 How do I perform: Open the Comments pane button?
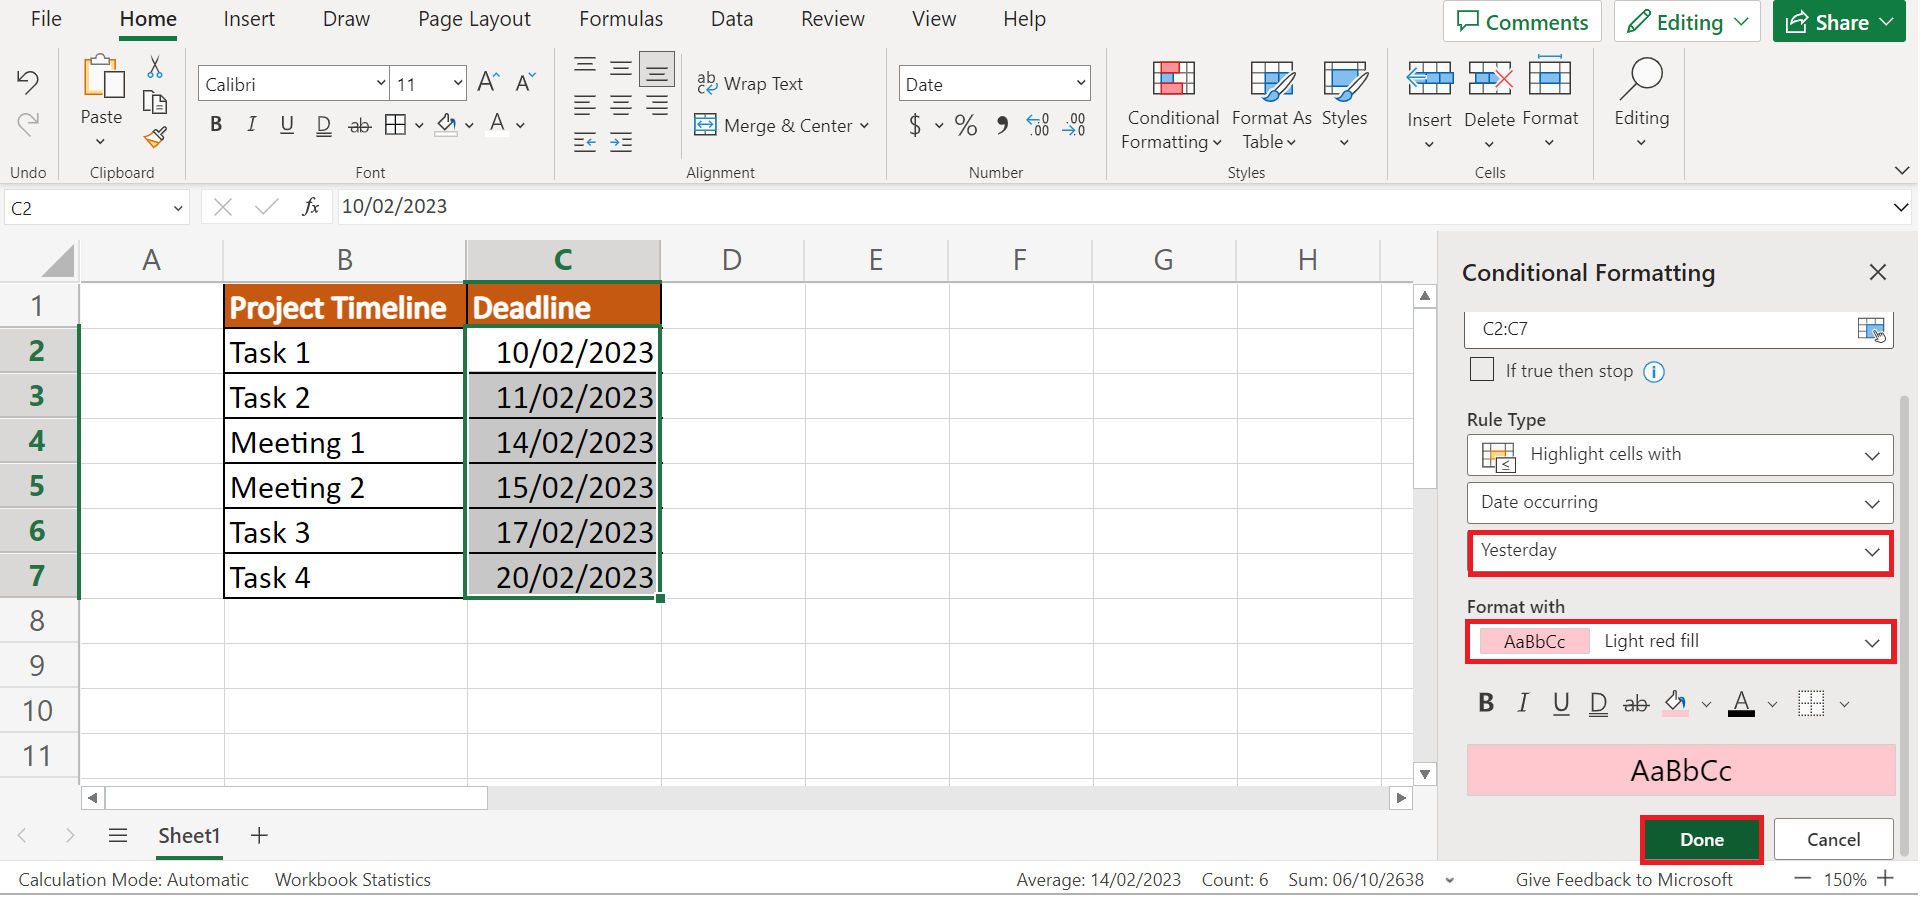(x=1523, y=22)
